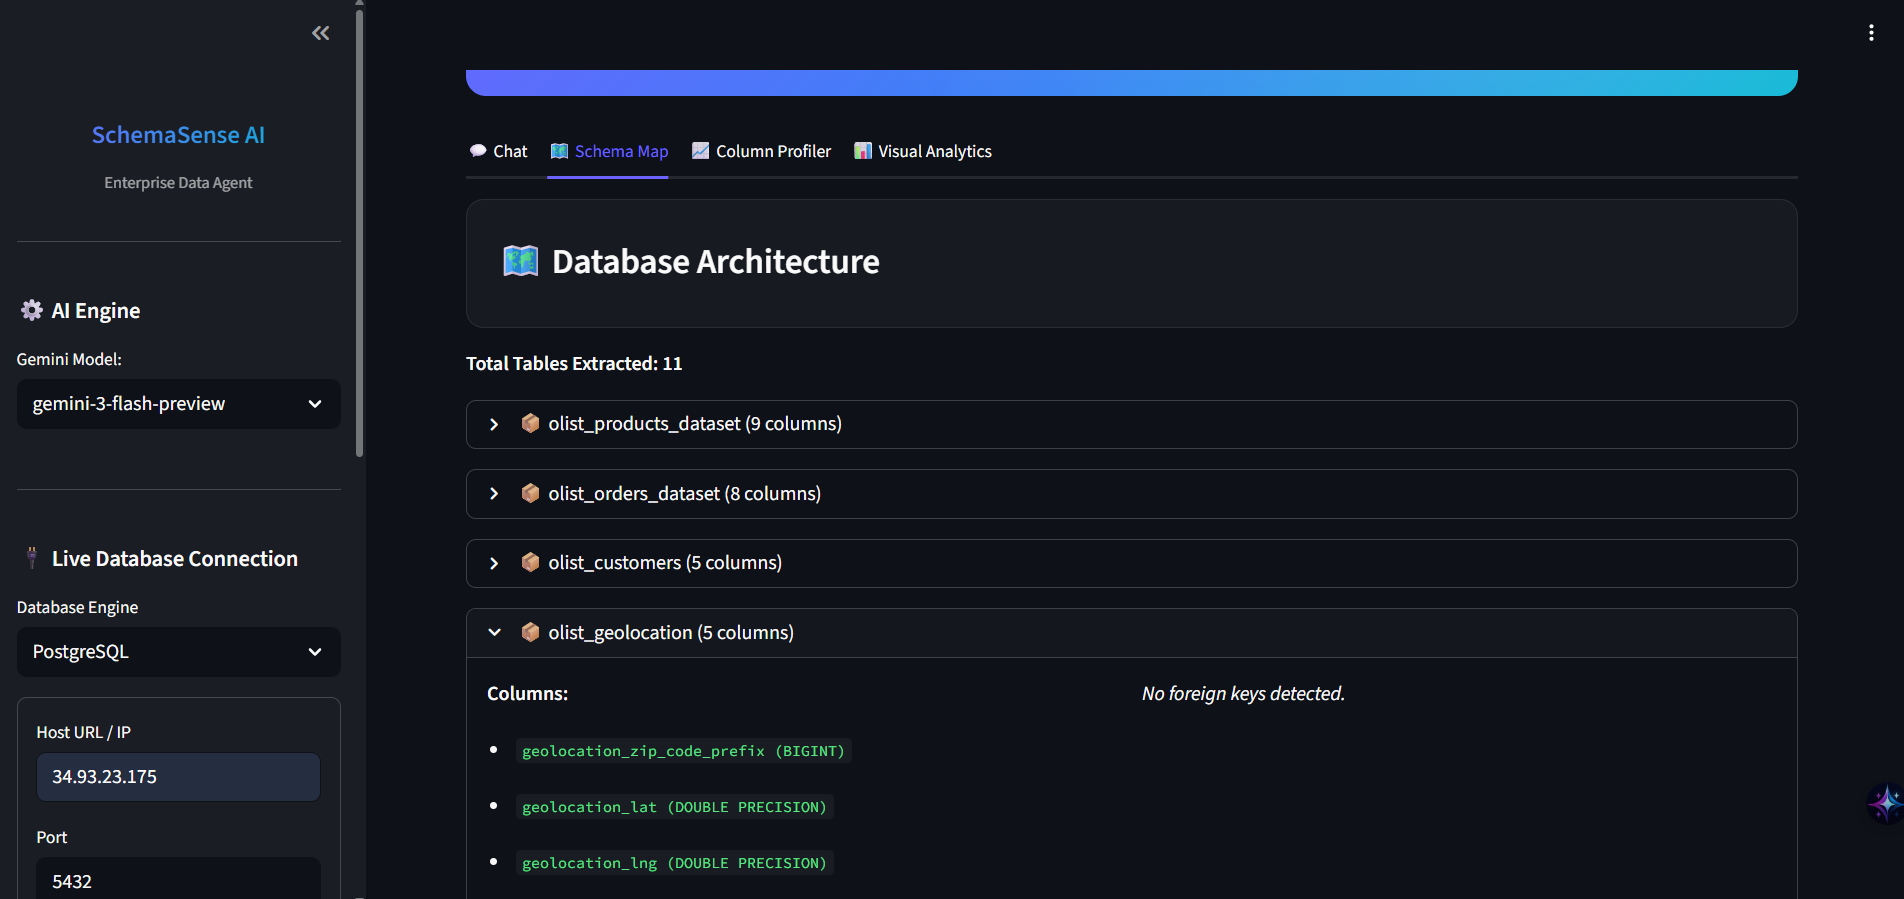Viewport: 1904px width, 899px height.
Task: Click the sidebar vertical scrollbar
Action: pyautogui.click(x=360, y=232)
